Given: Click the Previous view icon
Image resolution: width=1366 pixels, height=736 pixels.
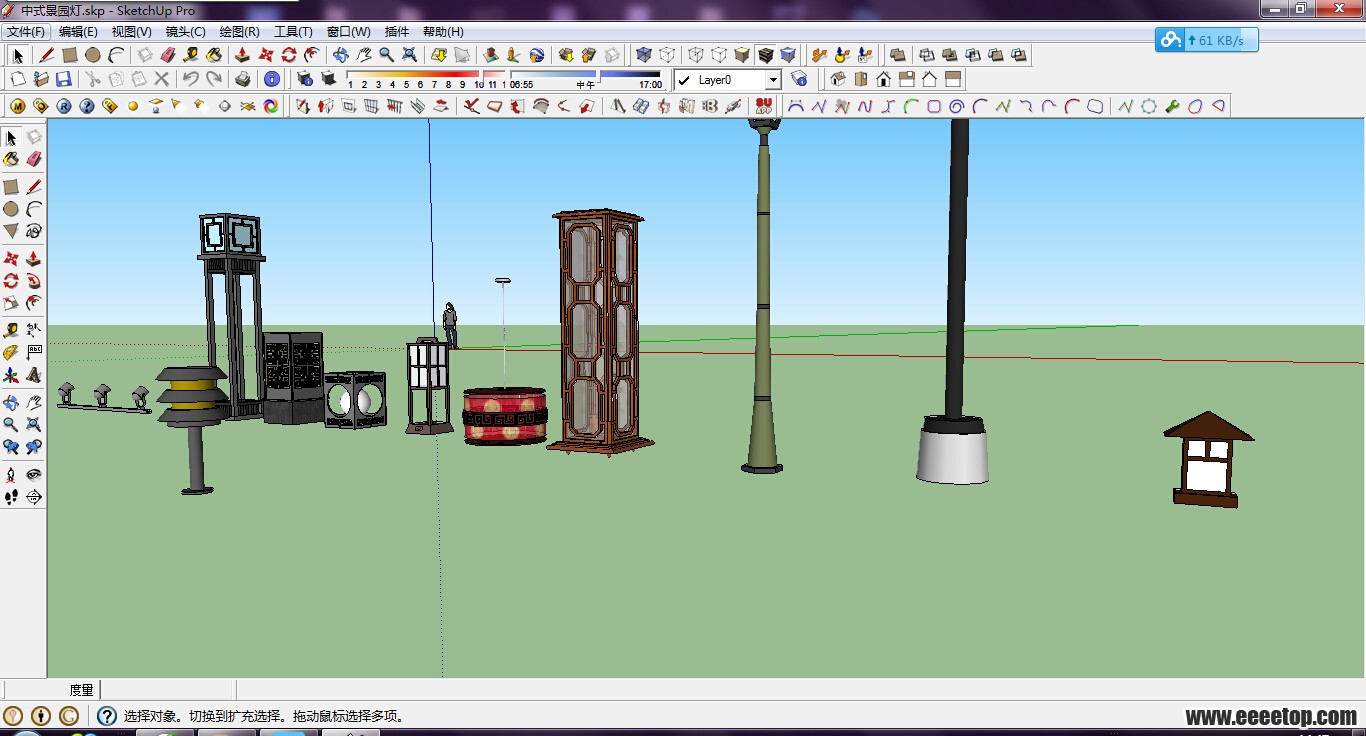Looking at the screenshot, I should 11,447.
